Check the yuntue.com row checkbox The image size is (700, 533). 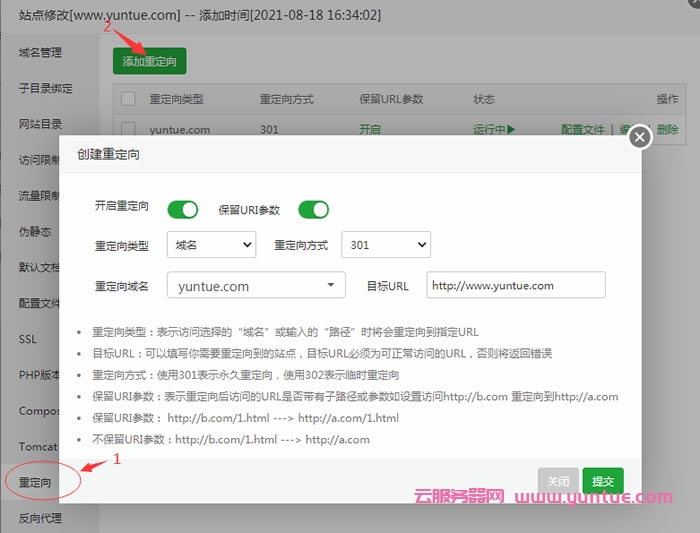pos(128,129)
